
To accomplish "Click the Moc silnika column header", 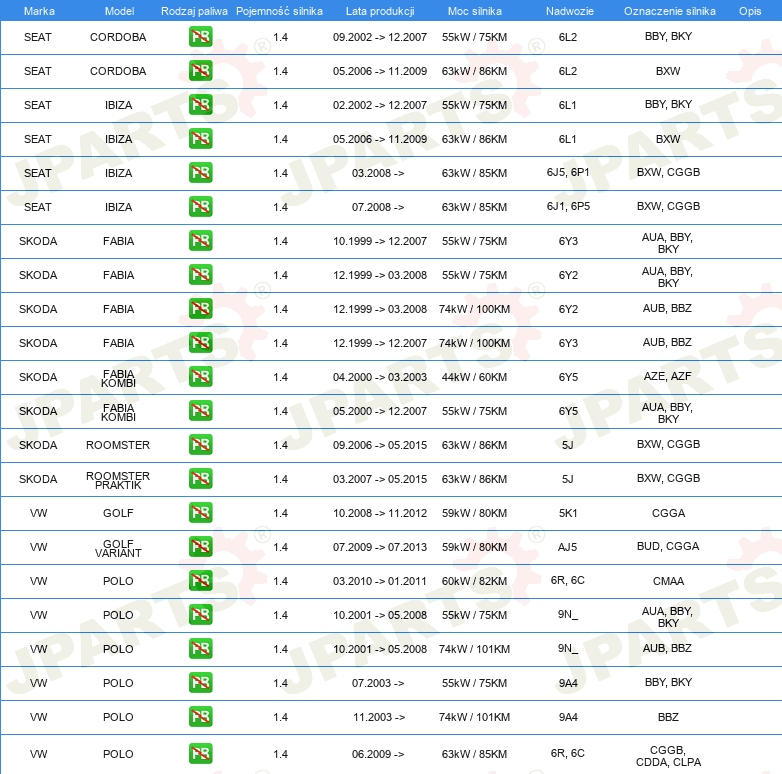I will [x=474, y=11].
